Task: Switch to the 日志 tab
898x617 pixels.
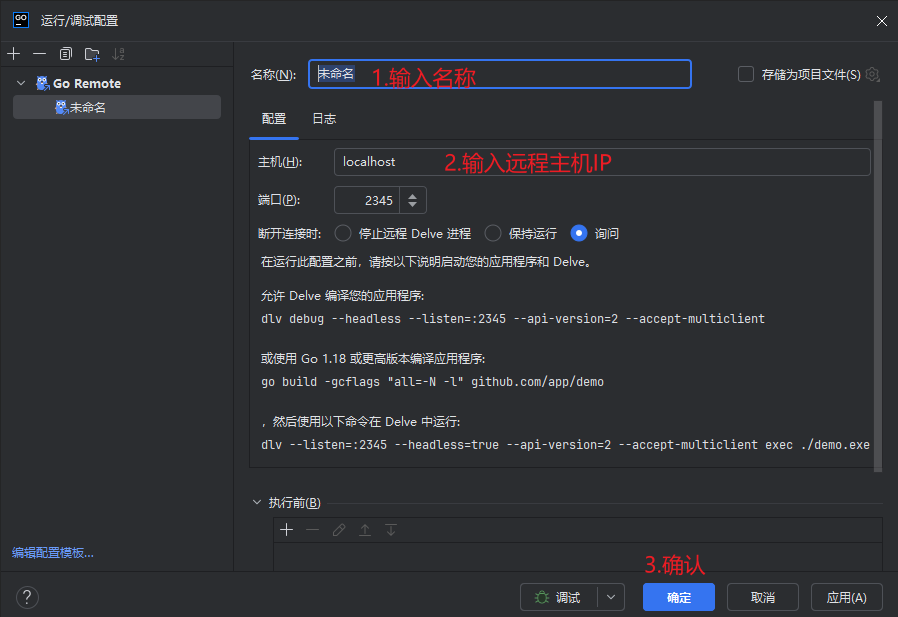Action: click(324, 119)
